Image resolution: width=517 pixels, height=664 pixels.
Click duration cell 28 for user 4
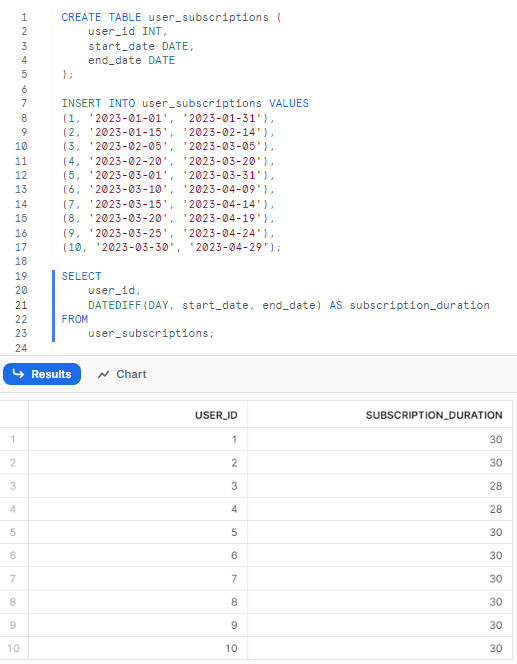380,509
